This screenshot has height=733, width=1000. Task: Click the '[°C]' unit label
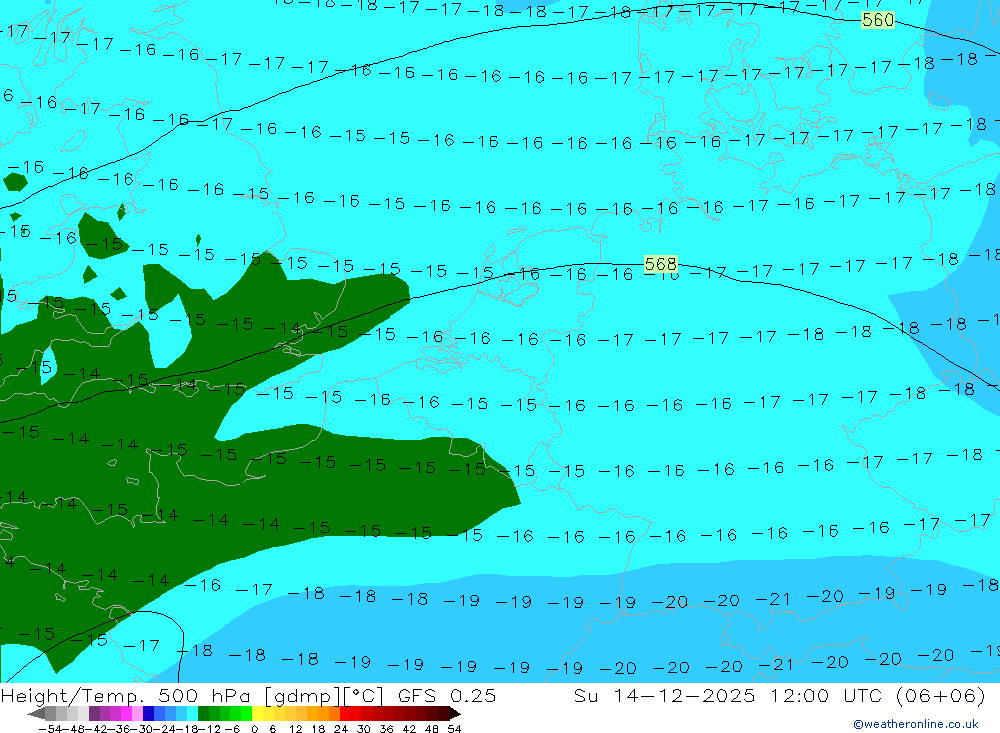[362, 696]
